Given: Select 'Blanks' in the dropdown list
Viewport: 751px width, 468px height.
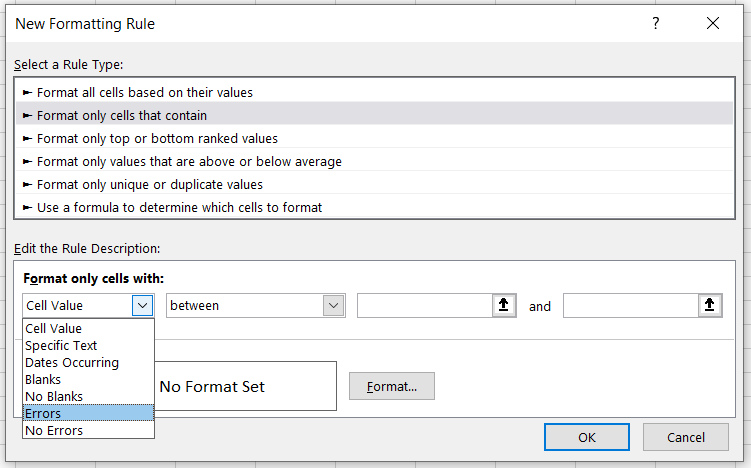Looking at the screenshot, I should click(43, 380).
